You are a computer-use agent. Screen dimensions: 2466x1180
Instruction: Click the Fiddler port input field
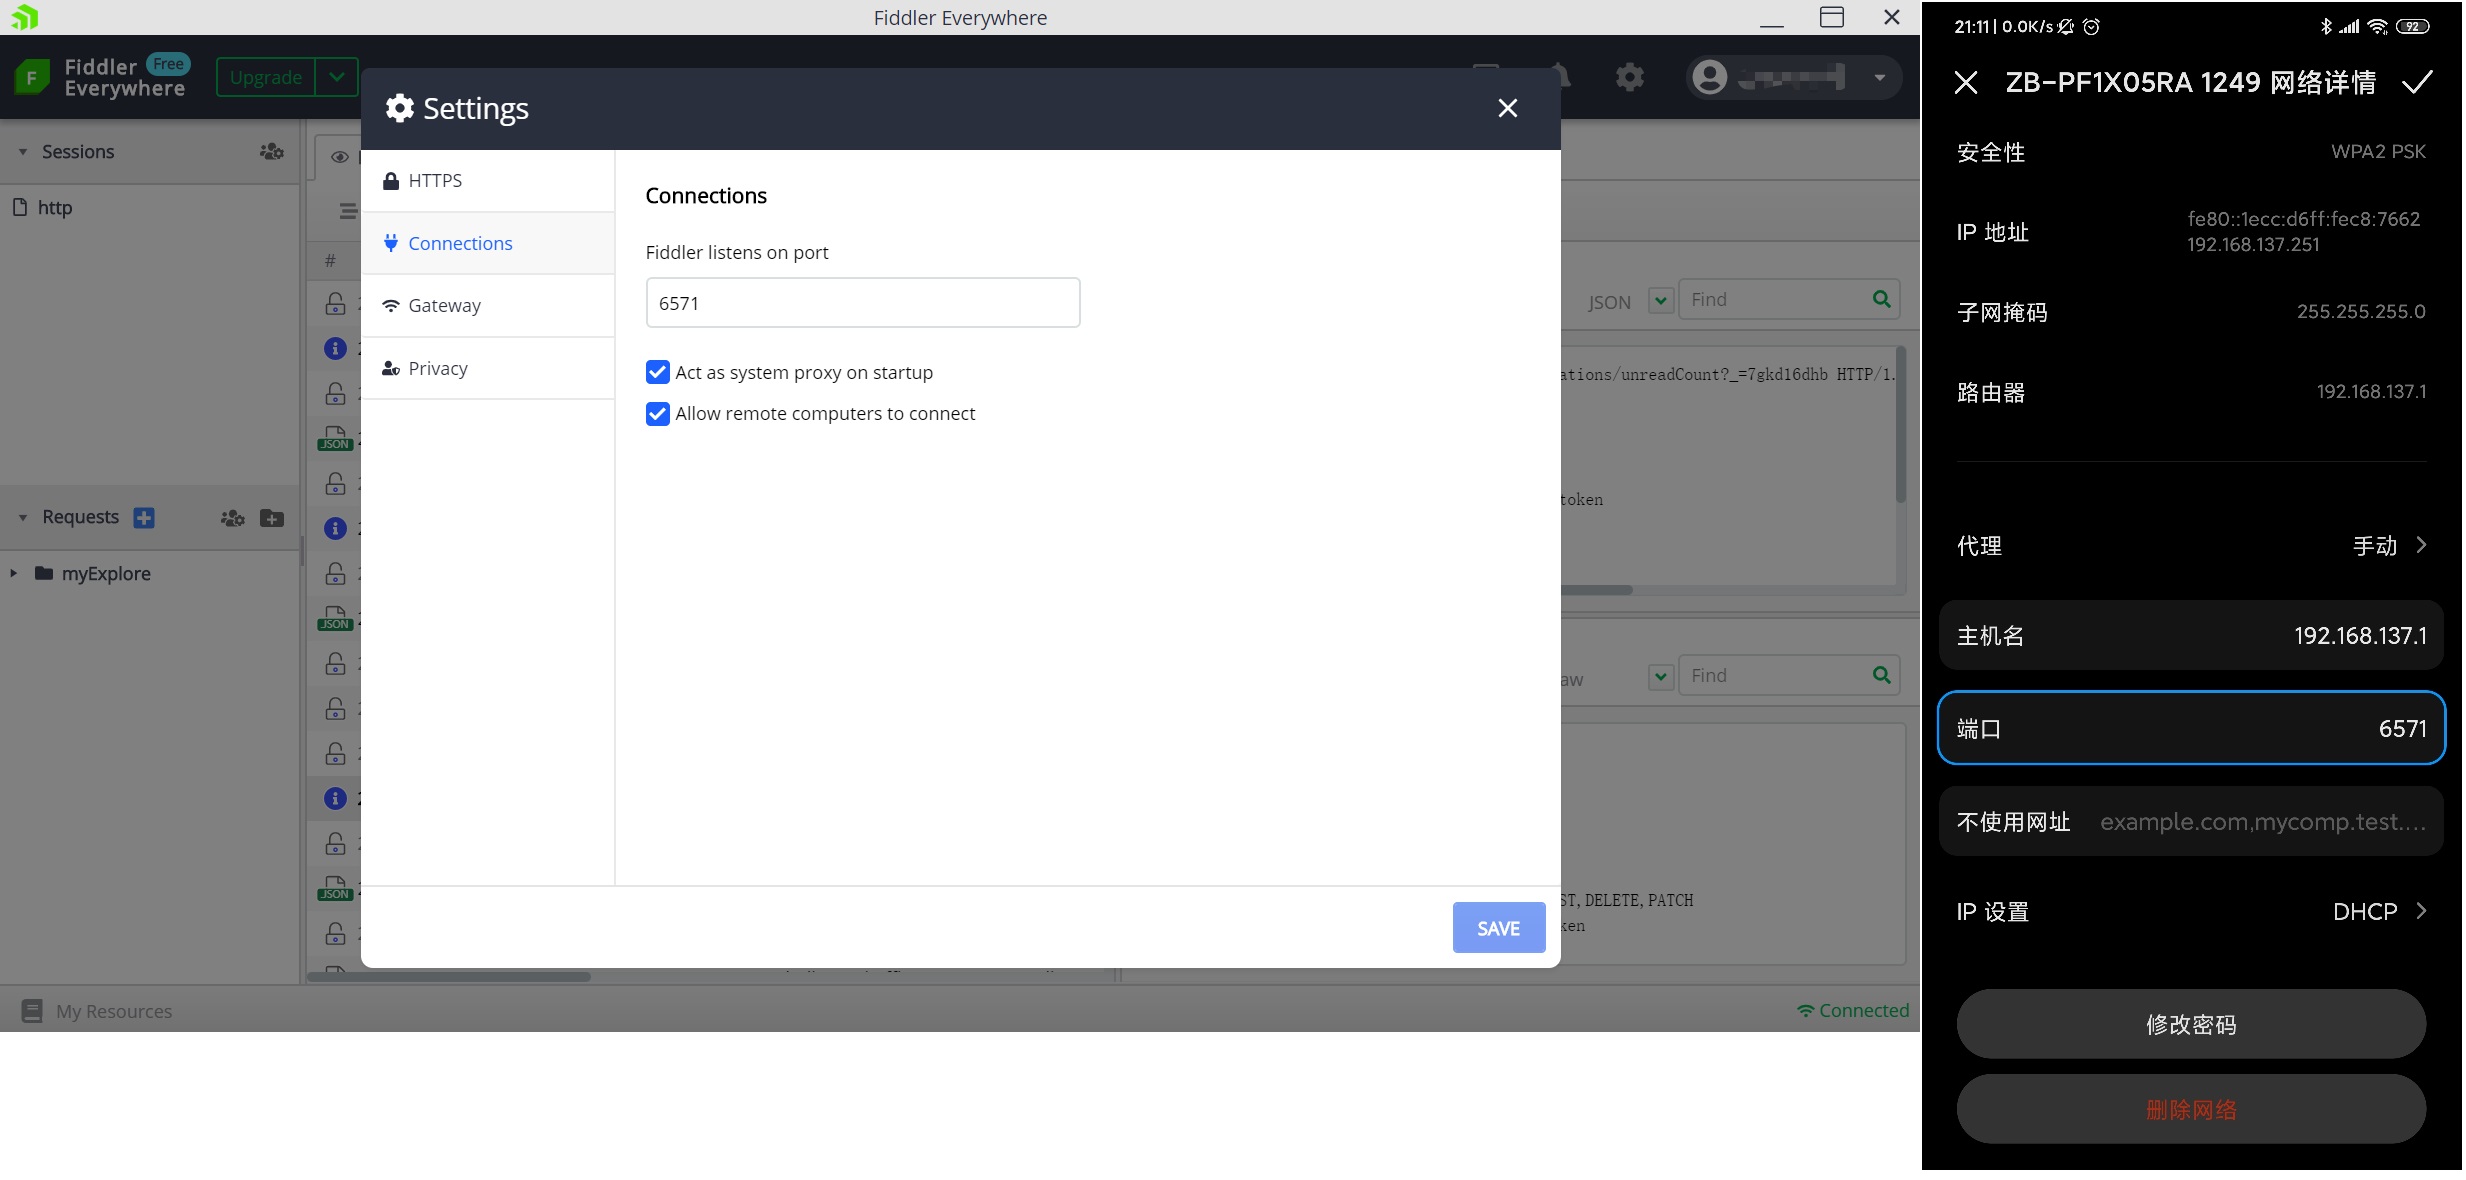(862, 303)
